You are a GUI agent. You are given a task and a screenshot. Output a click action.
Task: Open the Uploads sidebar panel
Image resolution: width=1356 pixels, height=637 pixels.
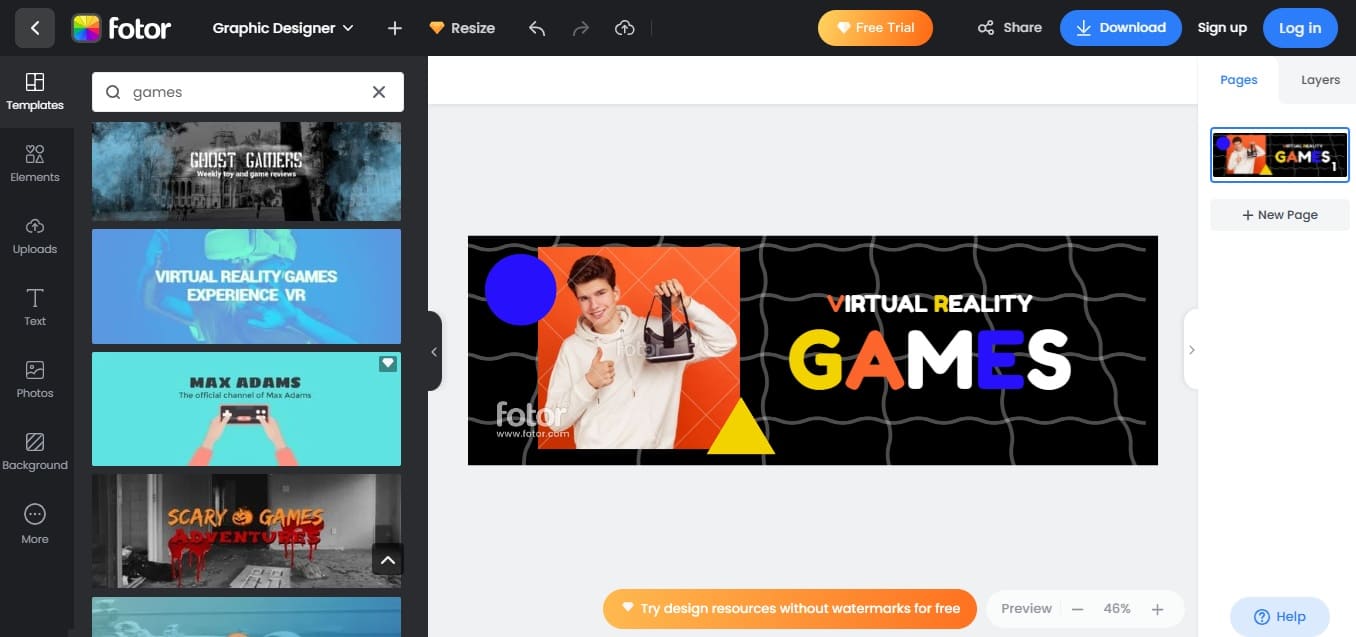click(x=35, y=236)
